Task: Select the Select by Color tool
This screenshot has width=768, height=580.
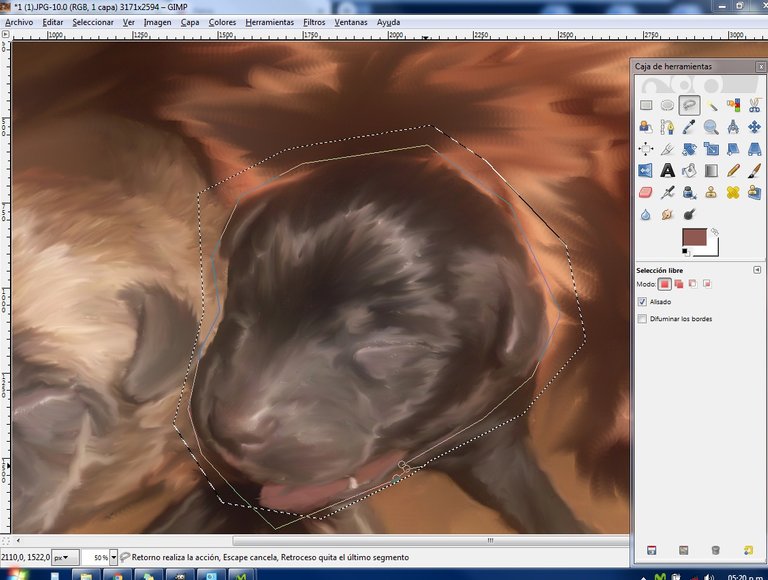Action: 733,105
